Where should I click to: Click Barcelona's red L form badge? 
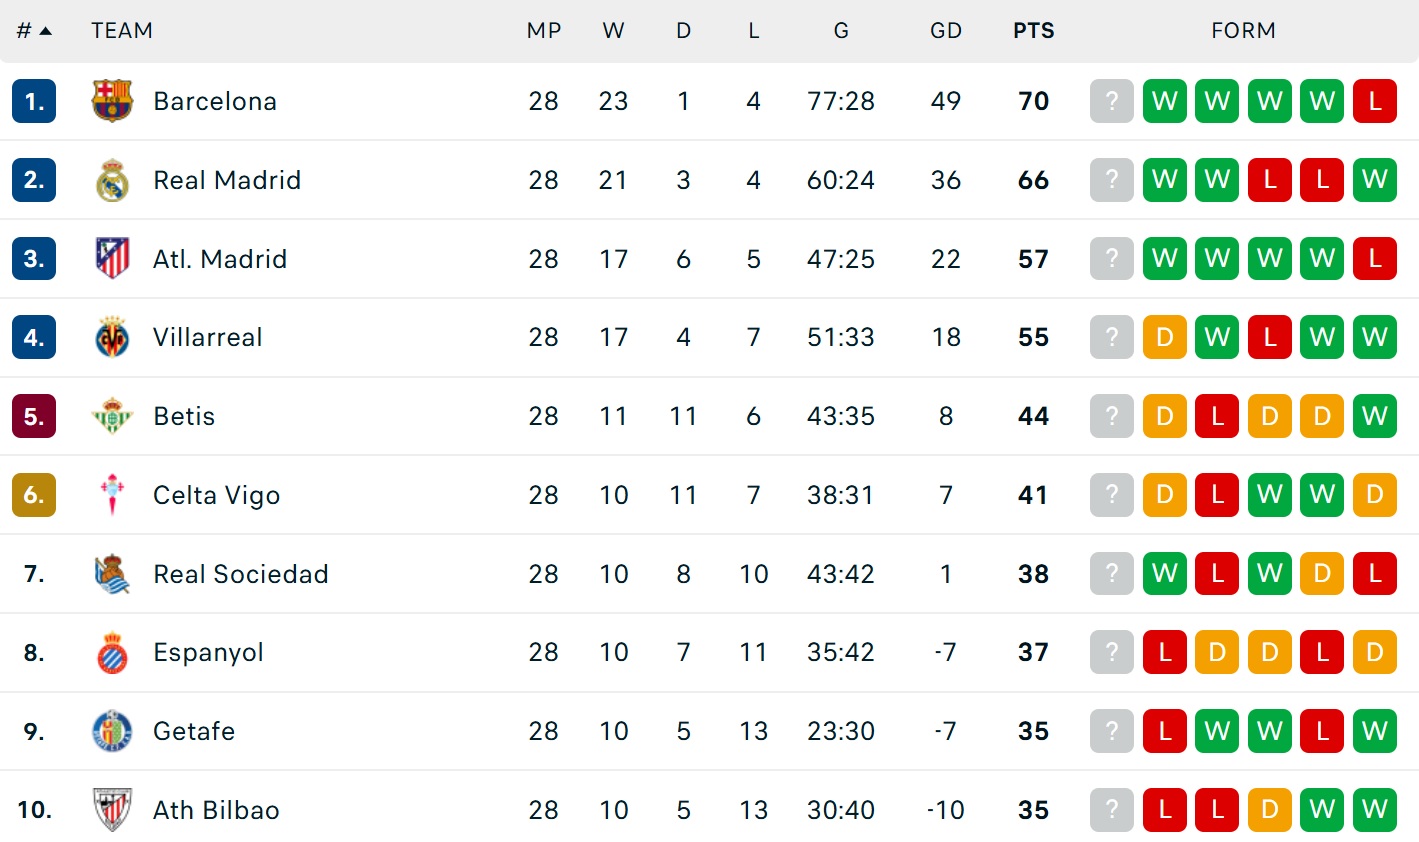pos(1374,101)
